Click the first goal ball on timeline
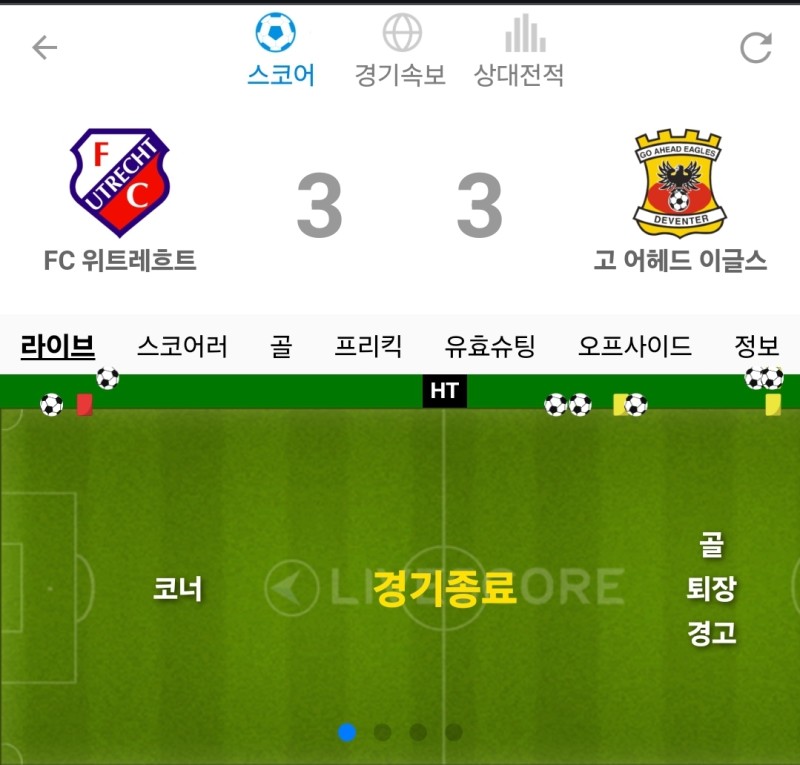Viewport: 800px width, 765px height. pyautogui.click(x=52, y=405)
